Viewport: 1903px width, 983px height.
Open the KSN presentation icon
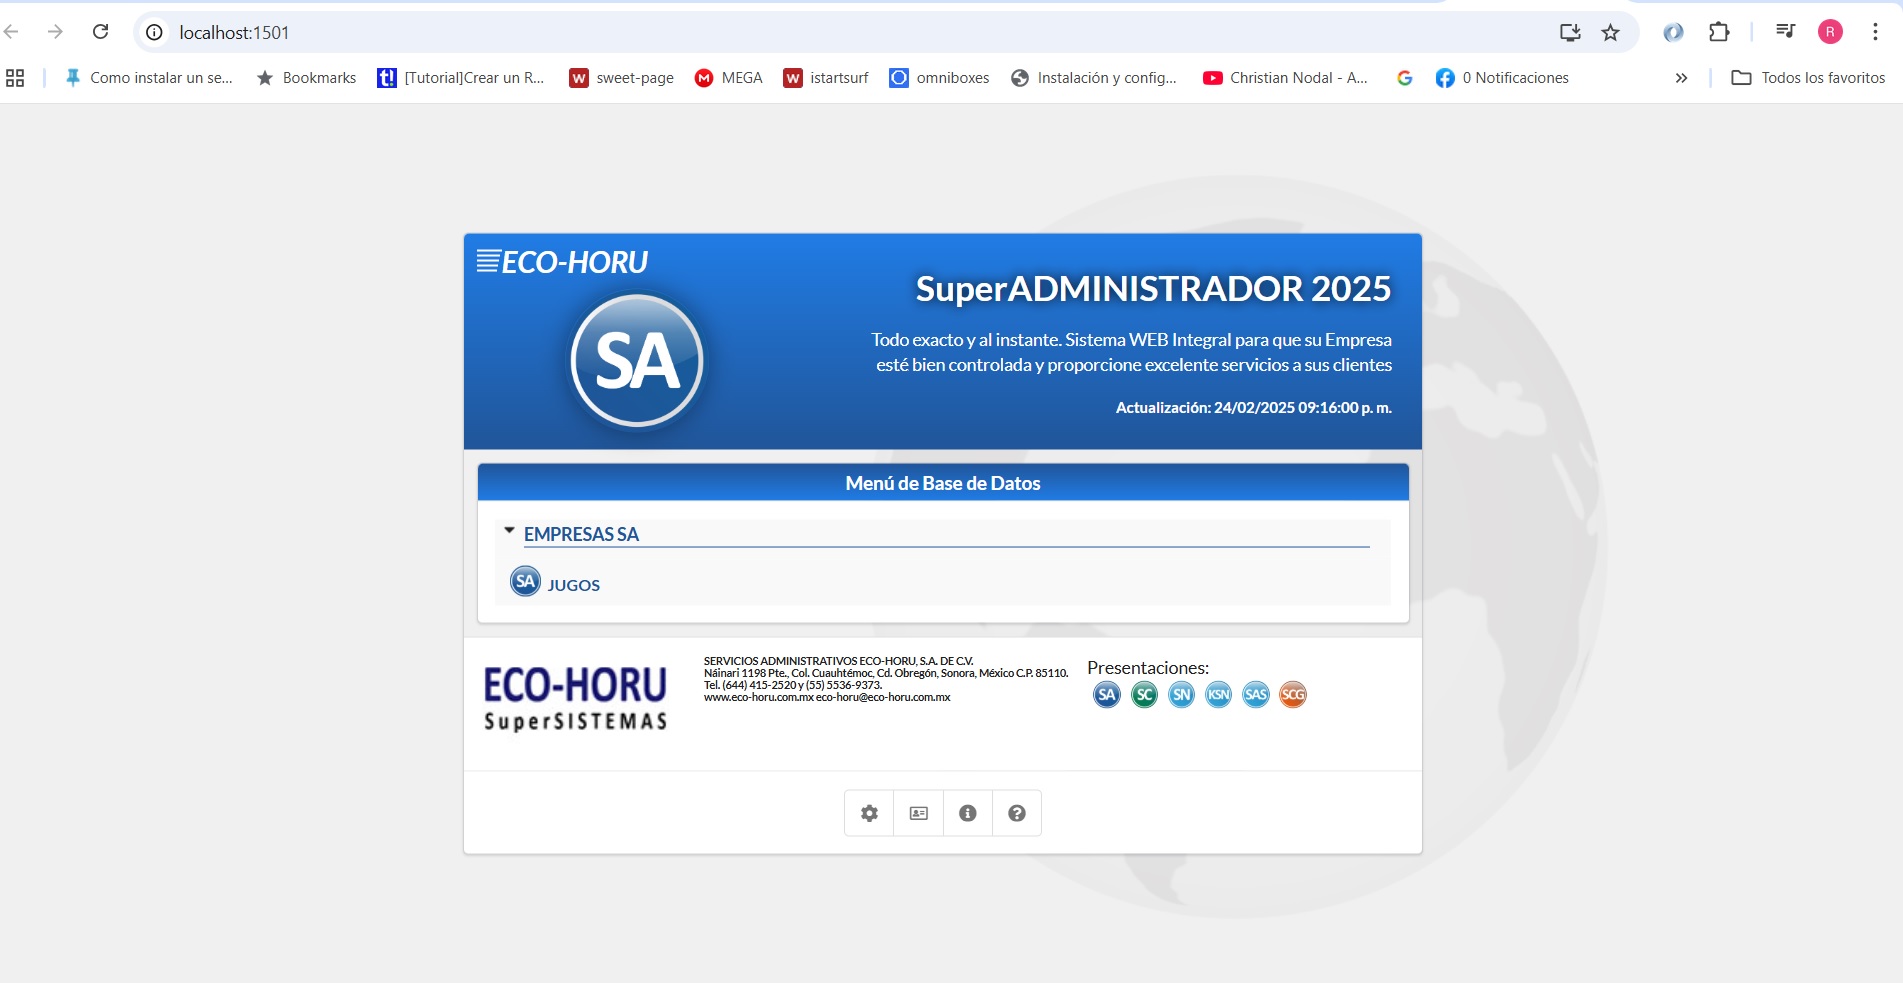pyautogui.click(x=1217, y=694)
